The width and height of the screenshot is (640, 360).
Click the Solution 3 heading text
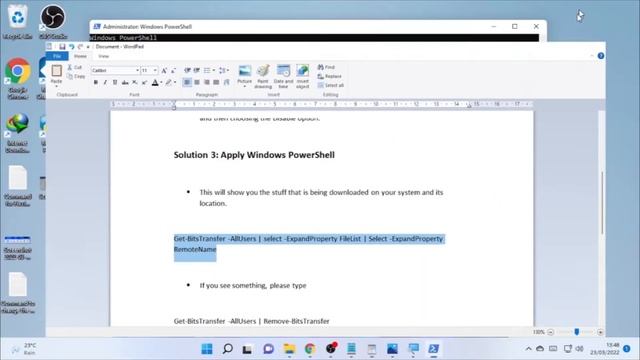(254, 155)
